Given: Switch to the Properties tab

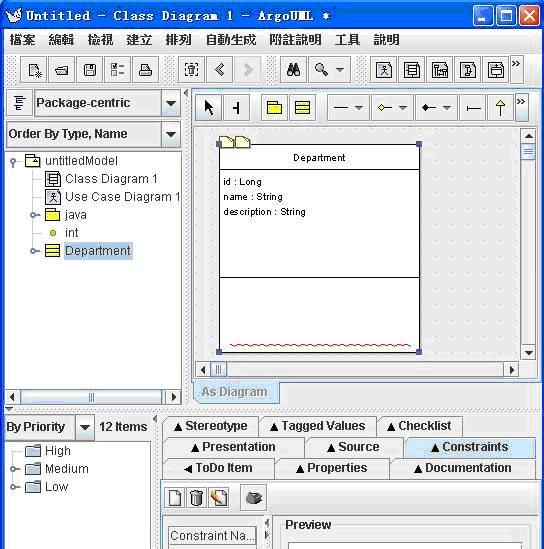Looking at the screenshot, I should (x=332, y=468).
